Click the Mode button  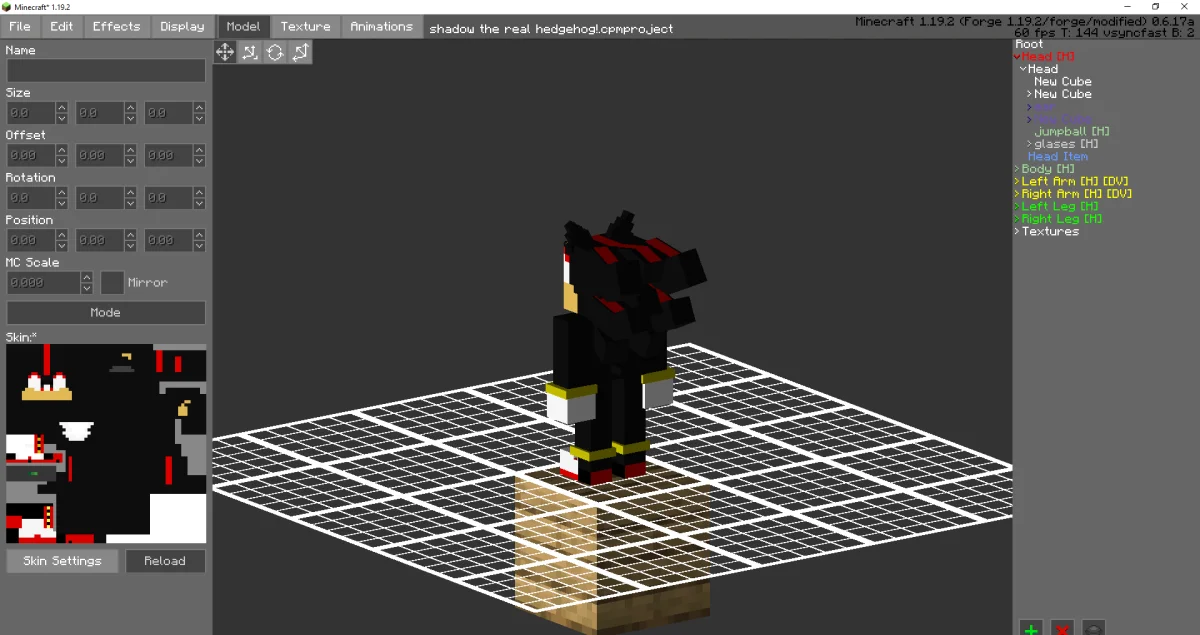(106, 312)
